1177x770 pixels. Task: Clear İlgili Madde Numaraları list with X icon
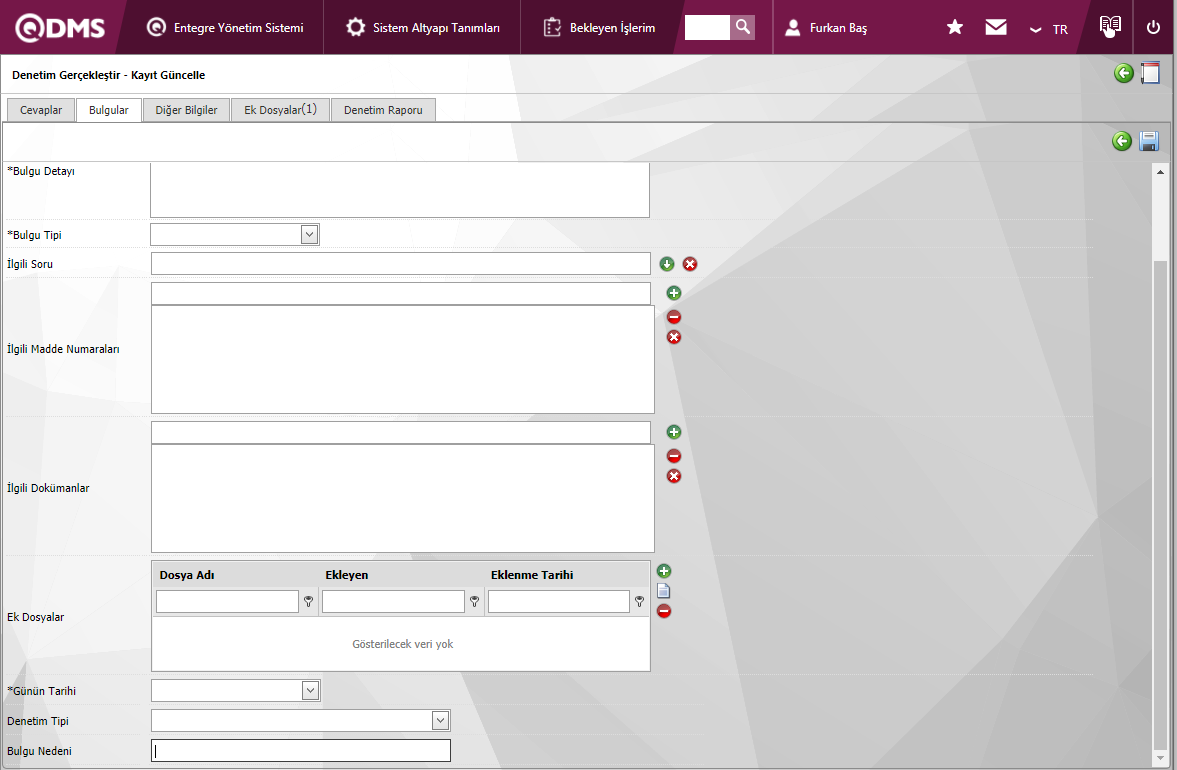point(674,337)
